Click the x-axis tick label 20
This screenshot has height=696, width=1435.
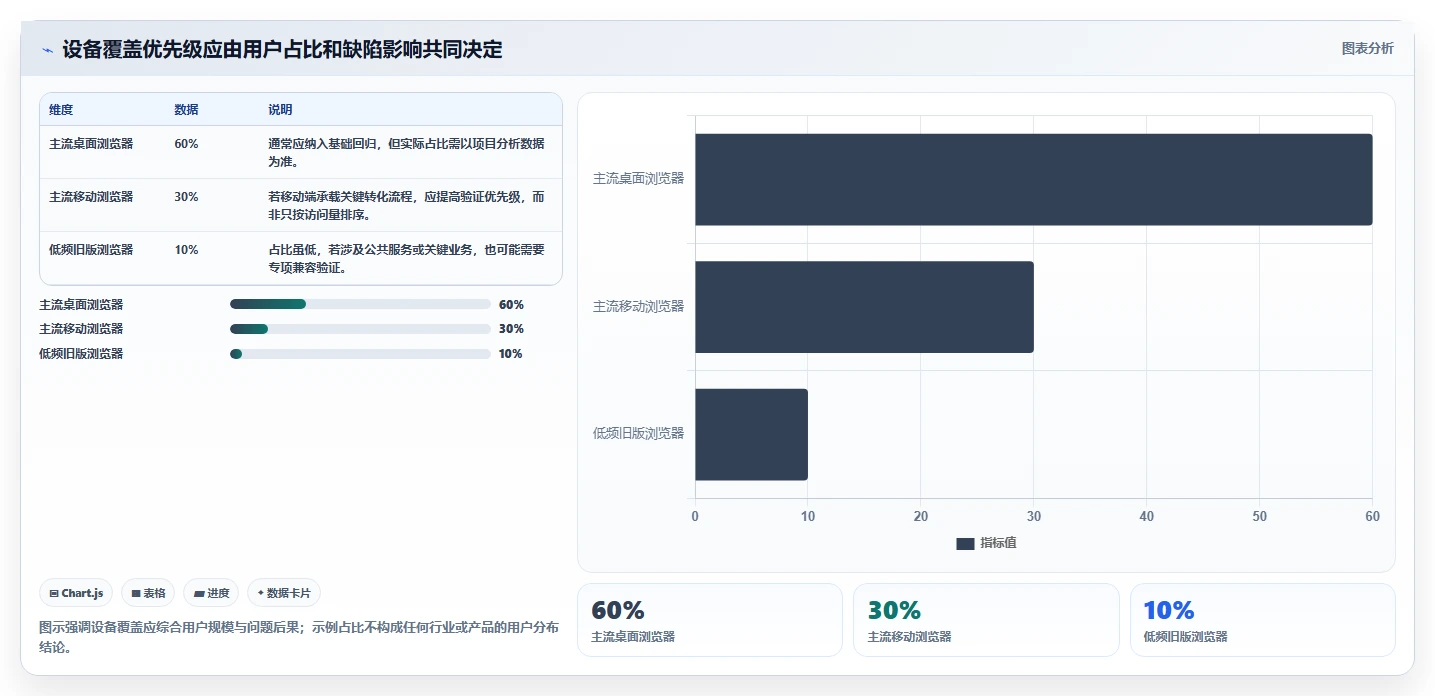(921, 517)
